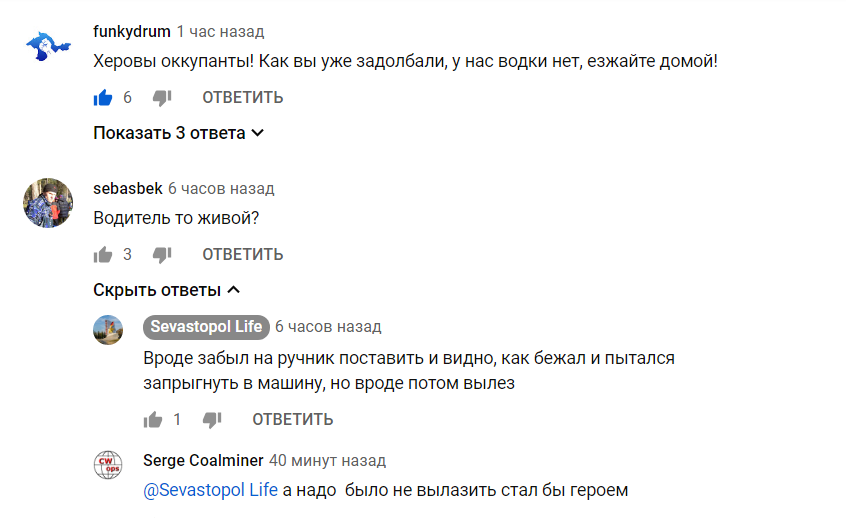The image size is (846, 518).
Task: Click the chevron next to "Показать 3 ответа"
Action: point(258,133)
